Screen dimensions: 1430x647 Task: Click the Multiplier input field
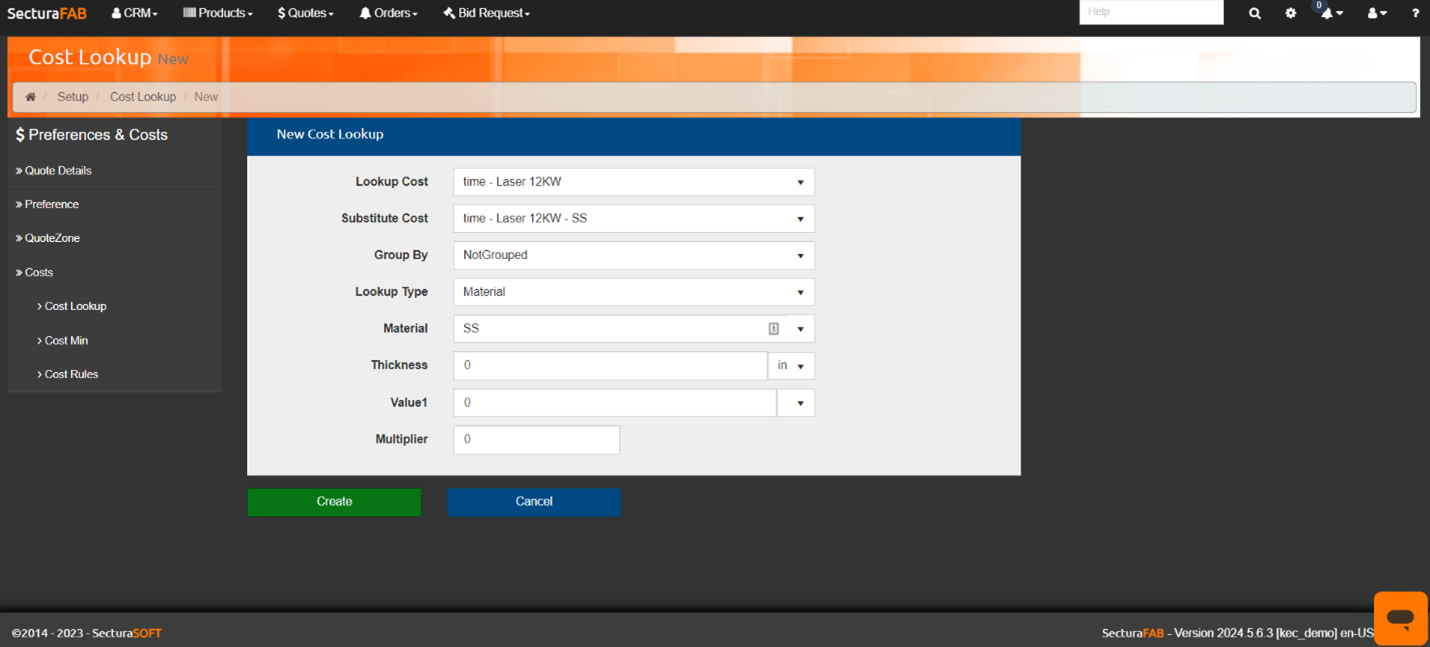536,440
